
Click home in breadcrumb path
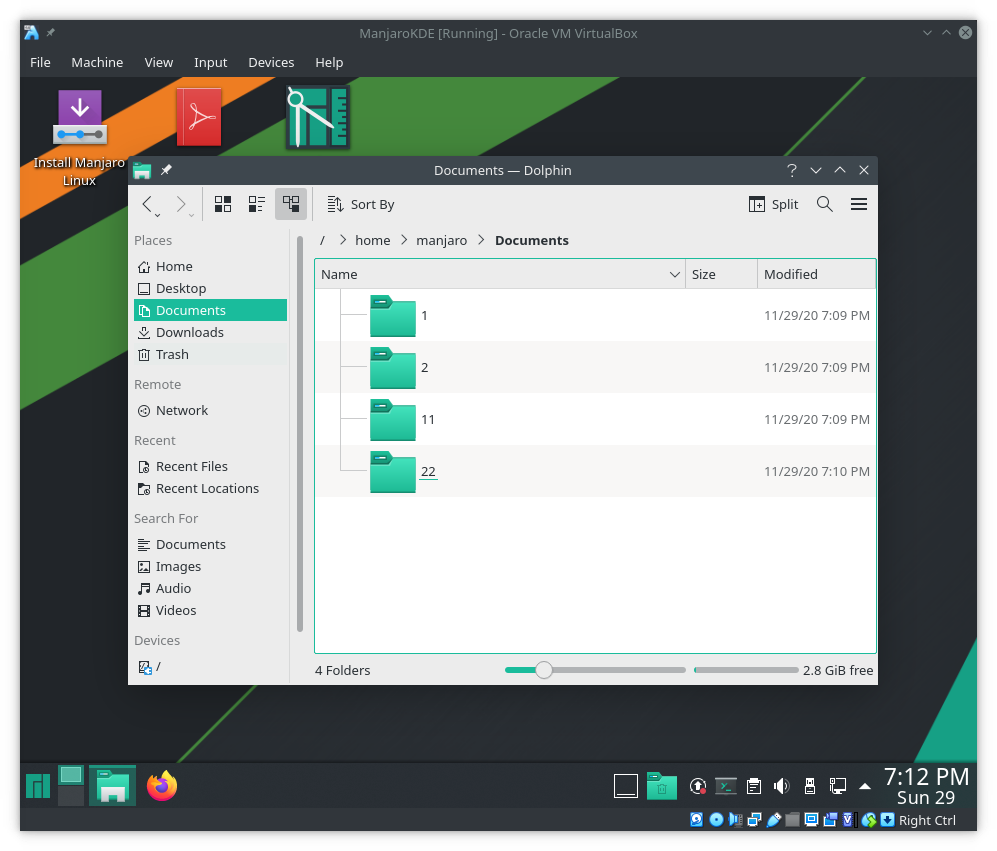(x=373, y=240)
